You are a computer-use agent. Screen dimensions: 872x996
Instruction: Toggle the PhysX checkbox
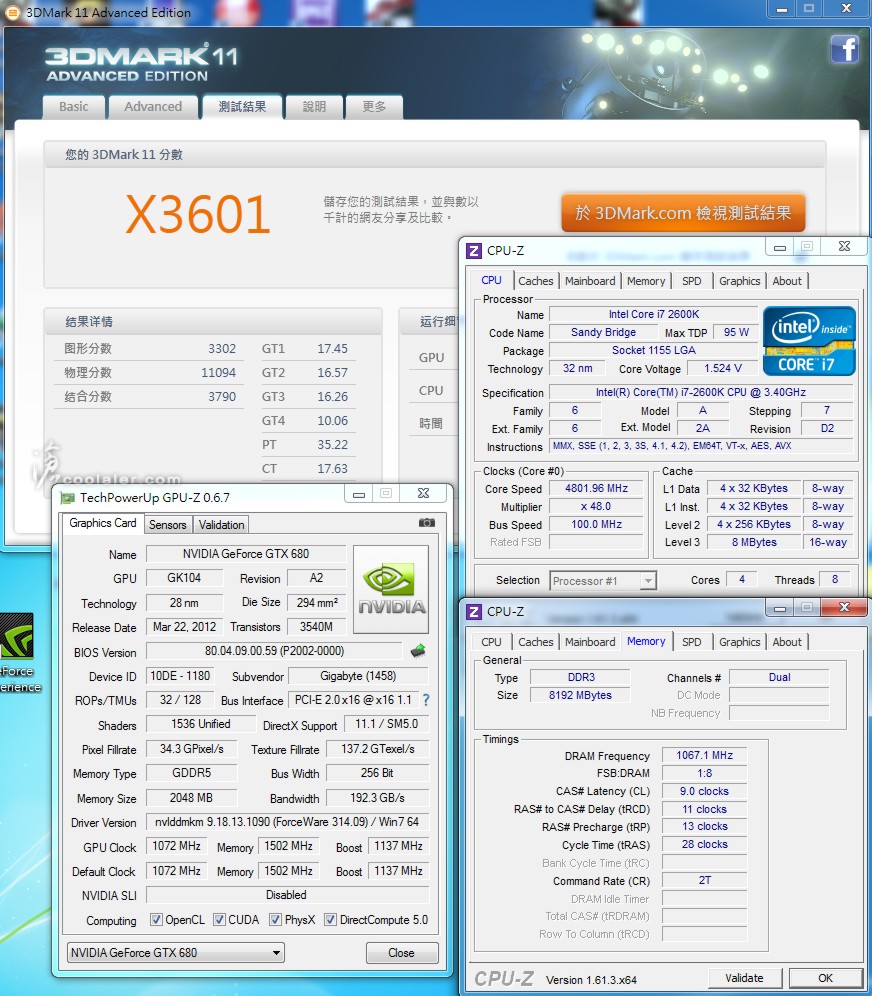276,919
